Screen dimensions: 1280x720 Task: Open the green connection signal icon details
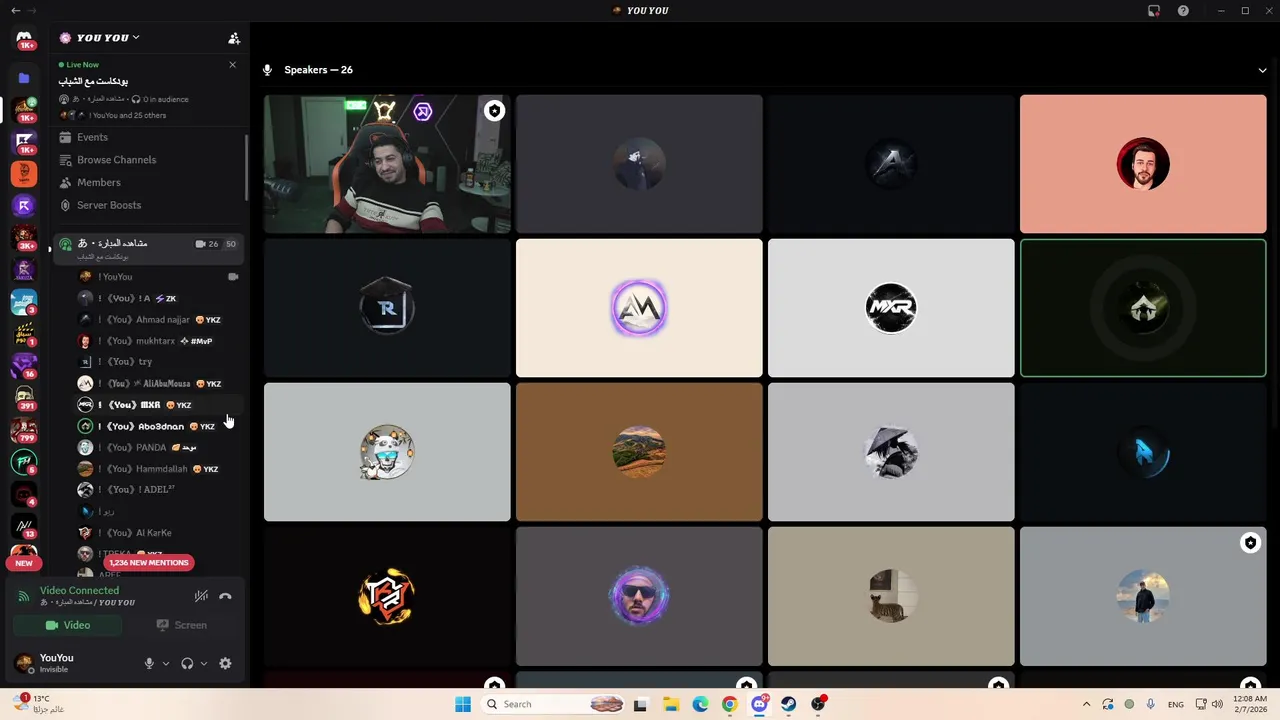pyautogui.click(x=24, y=597)
